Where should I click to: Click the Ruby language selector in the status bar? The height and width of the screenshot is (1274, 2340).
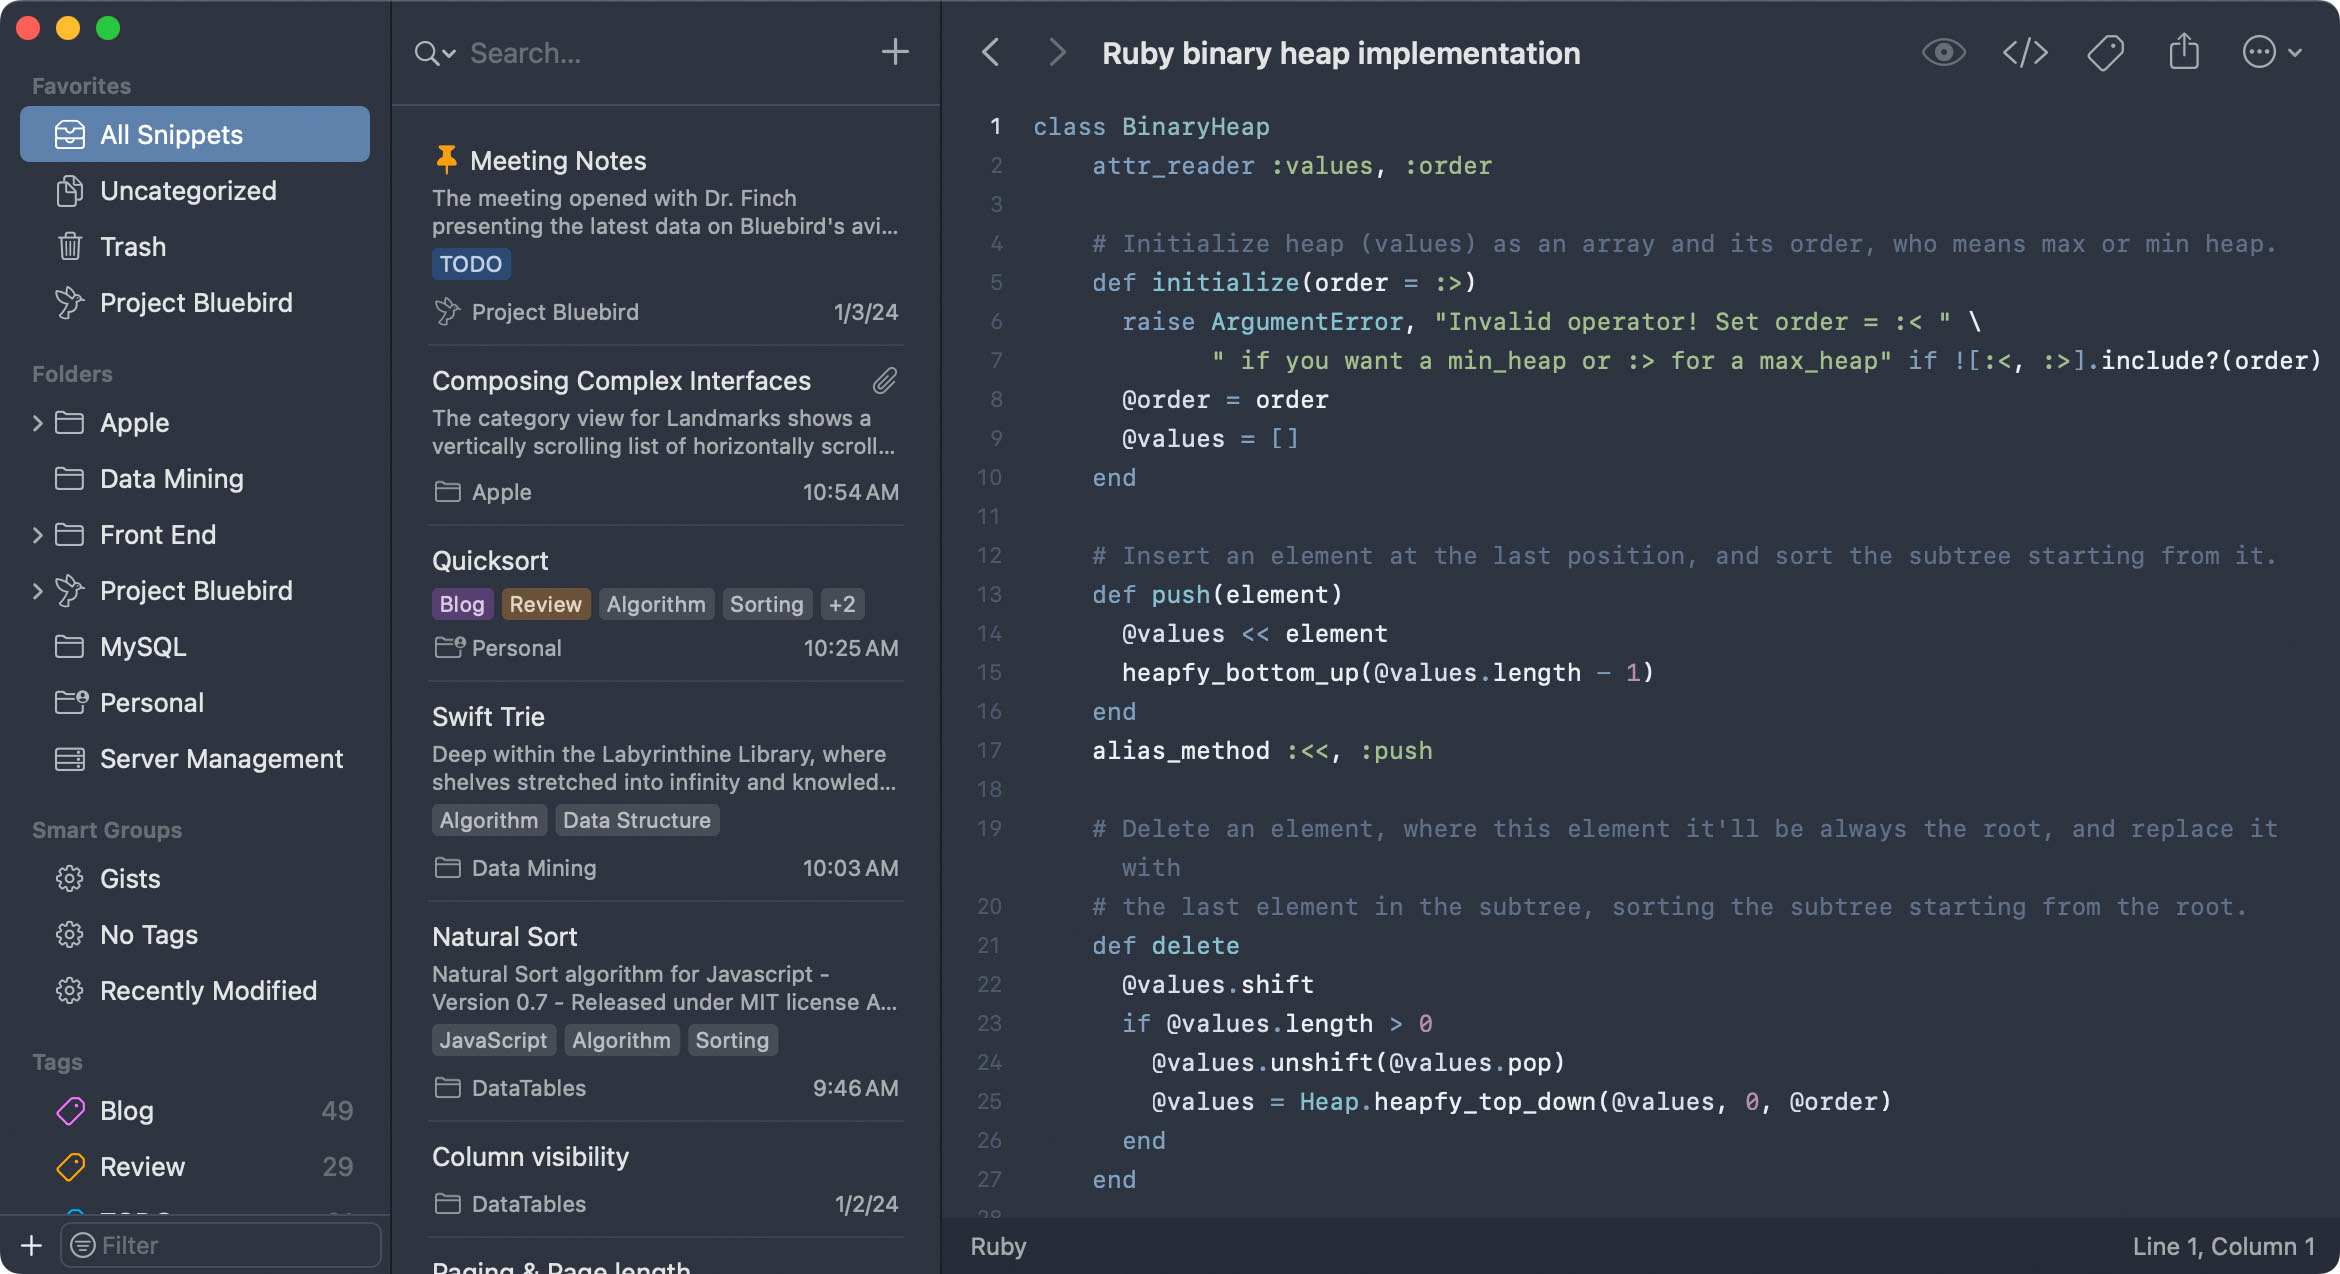(997, 1245)
